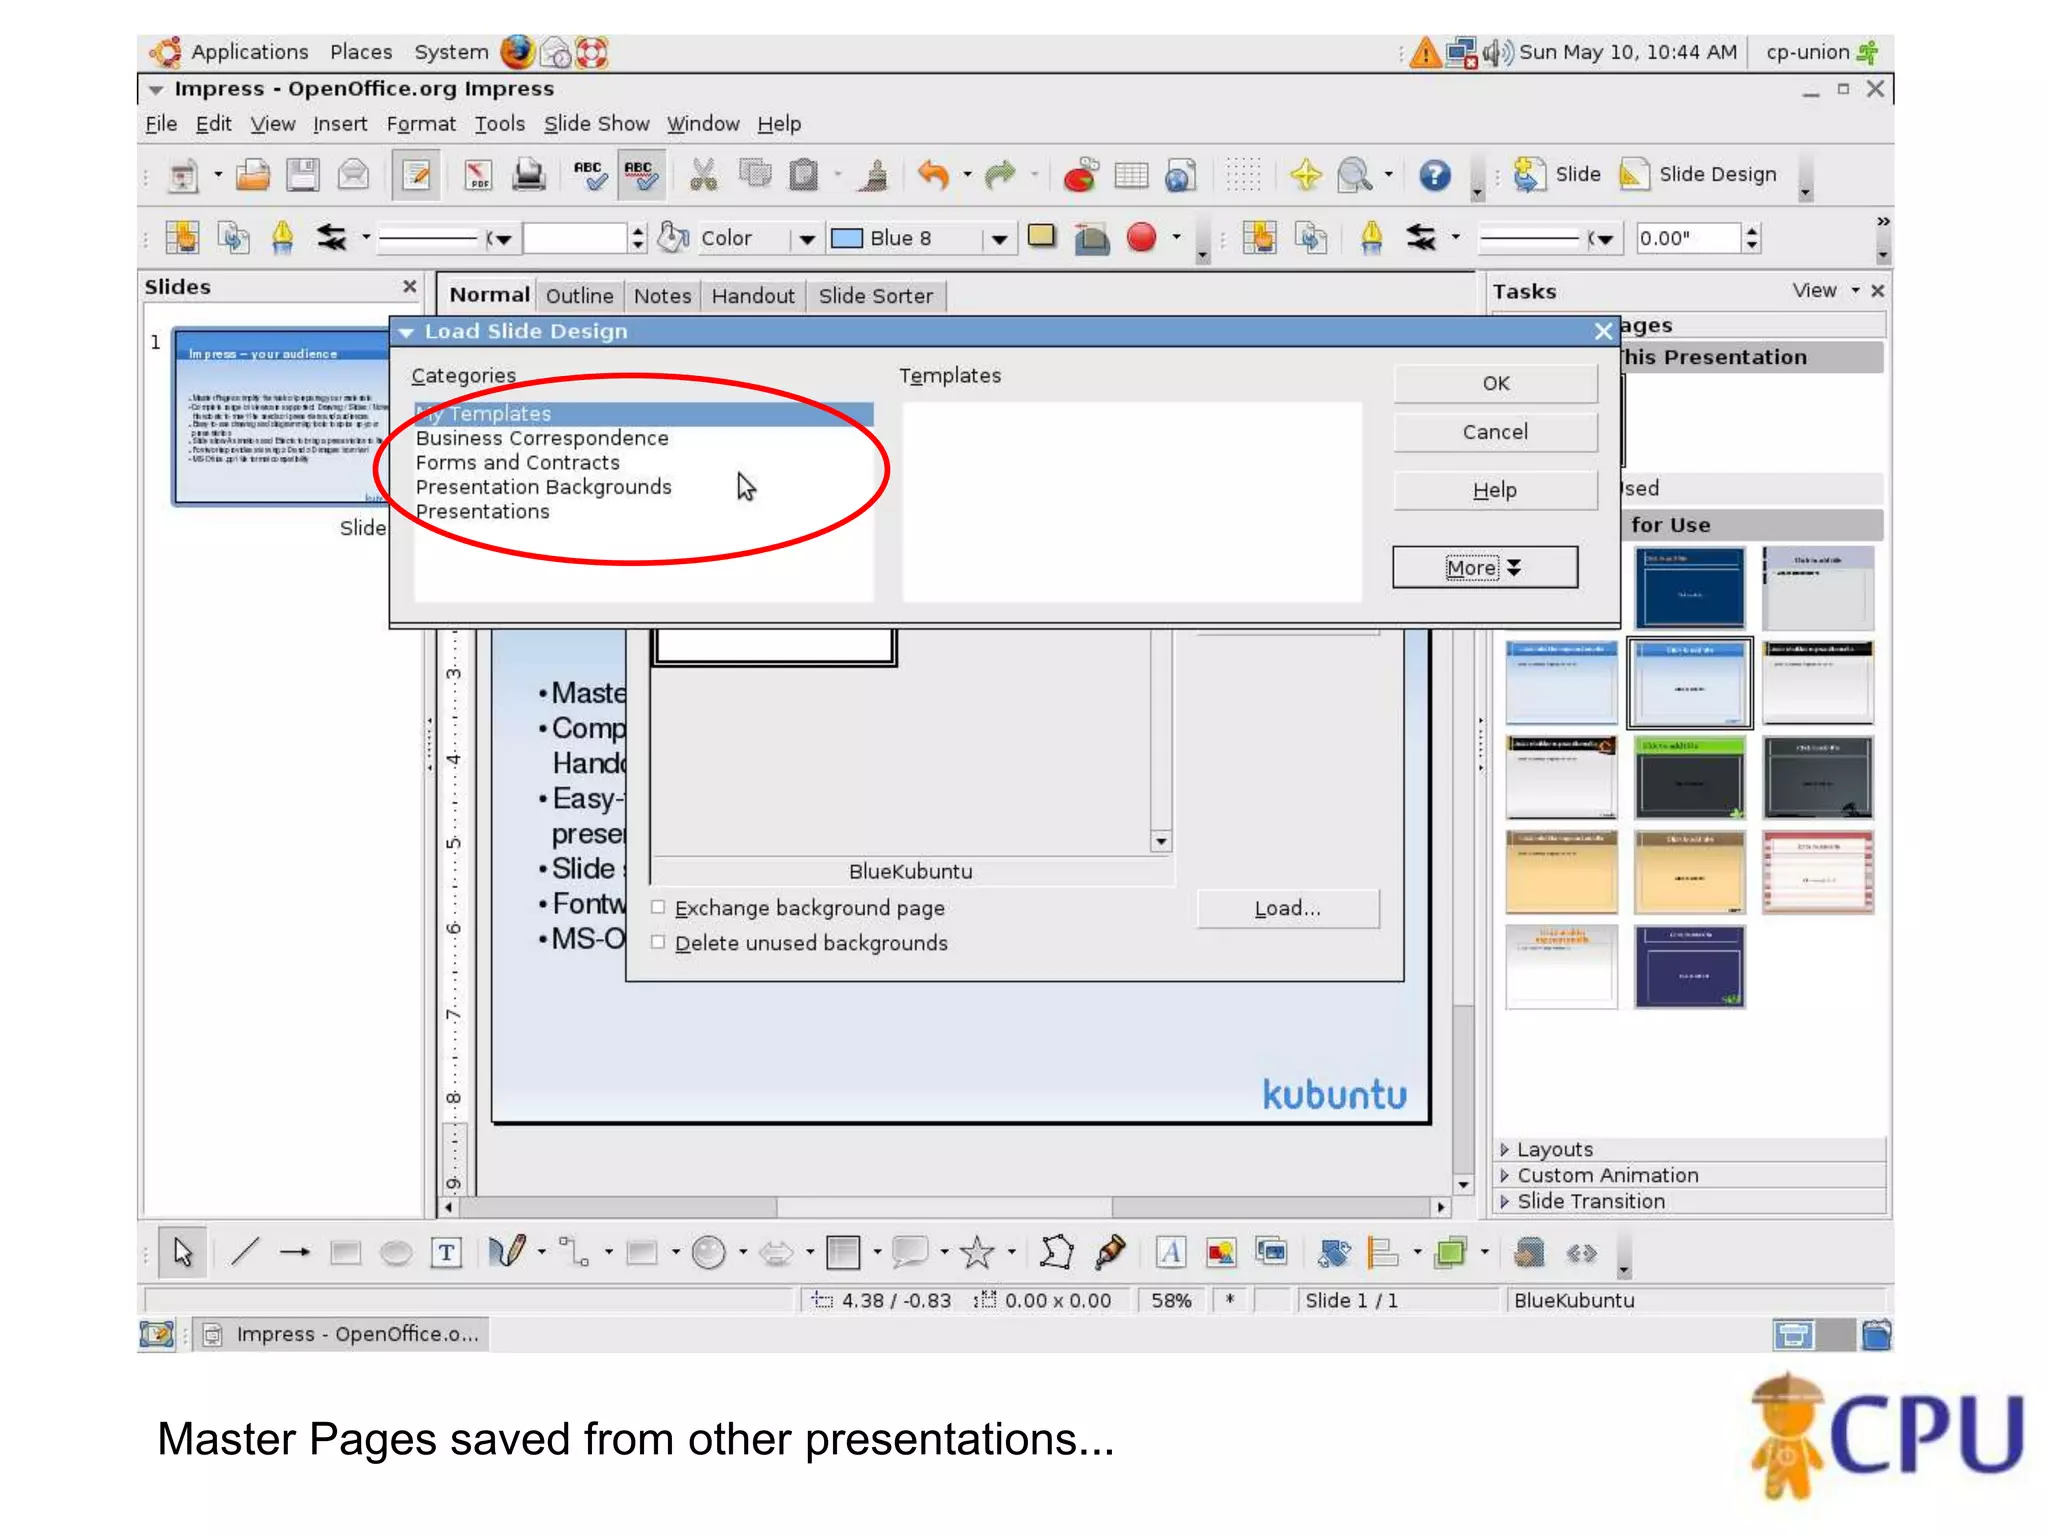Screen dimensions: 2048x1536
Task: Click the 58% zoom value in status bar
Action: click(1171, 1300)
